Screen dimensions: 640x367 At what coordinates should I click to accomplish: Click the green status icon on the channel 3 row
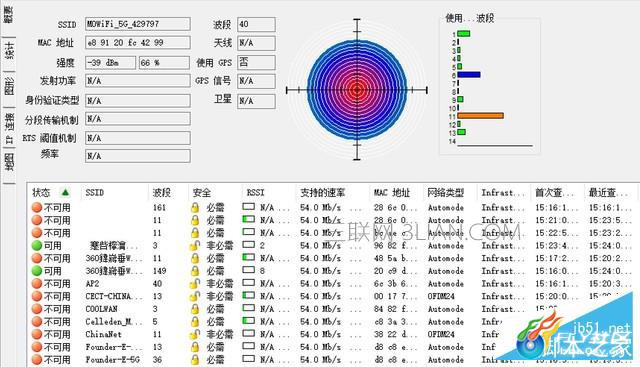coord(37,245)
